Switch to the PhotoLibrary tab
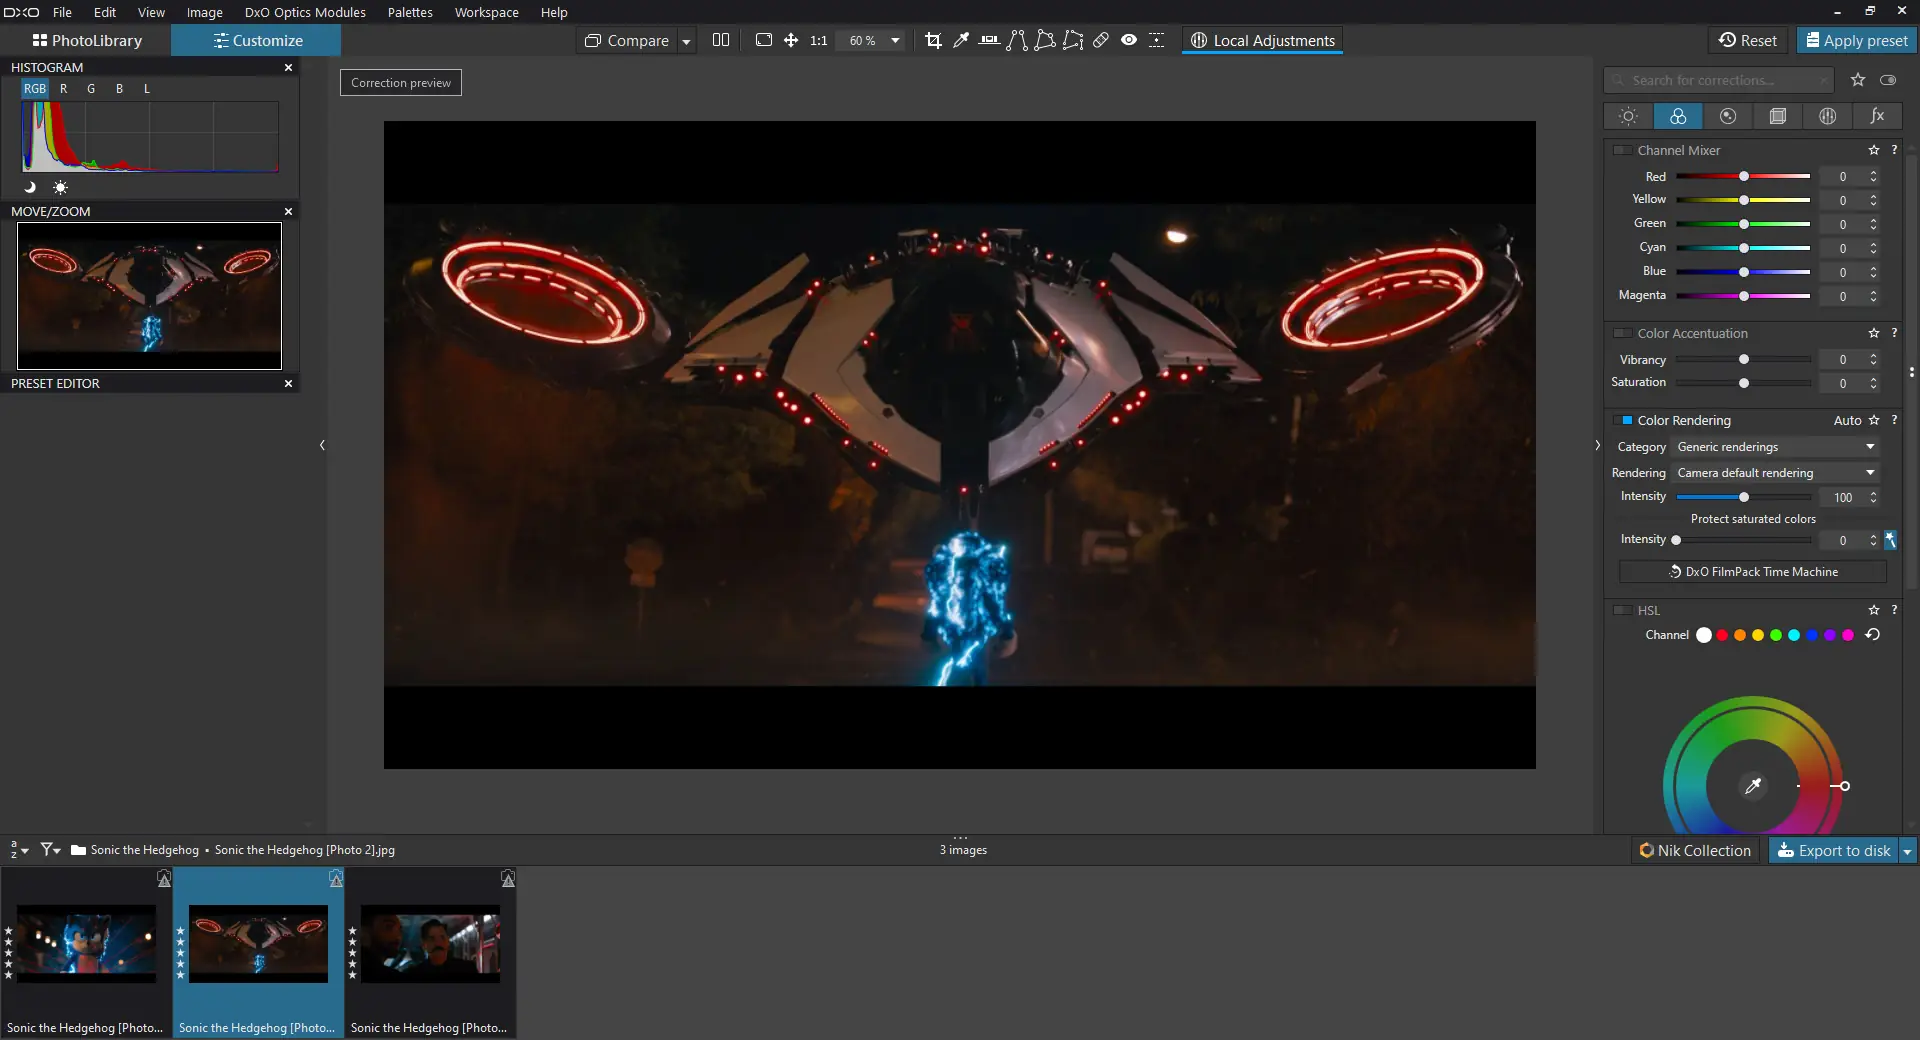Screen dimensions: 1920x1040 pyautogui.click(x=87, y=40)
